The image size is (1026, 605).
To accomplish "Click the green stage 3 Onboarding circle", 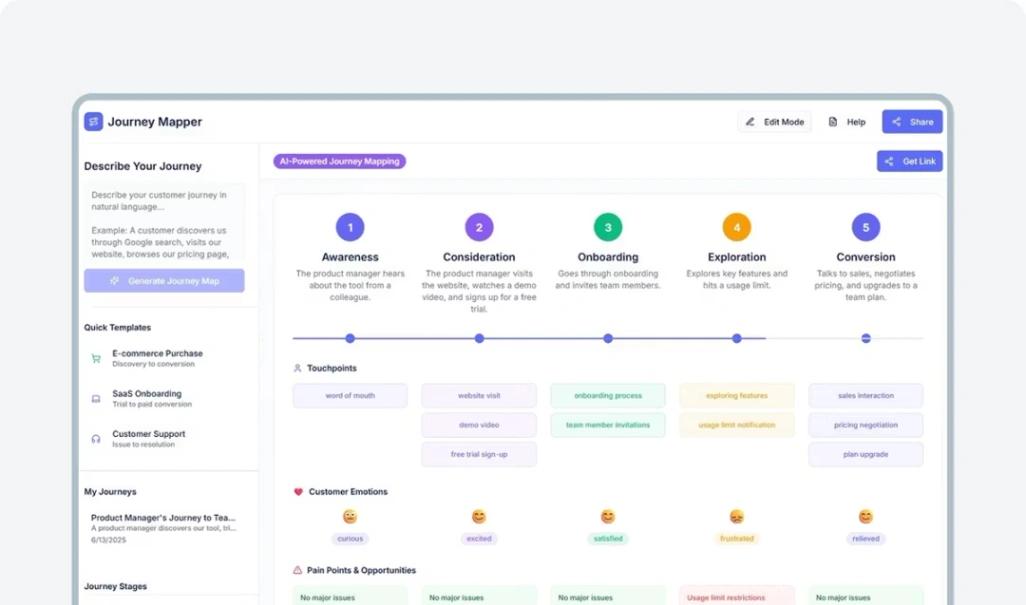I will pos(608,228).
